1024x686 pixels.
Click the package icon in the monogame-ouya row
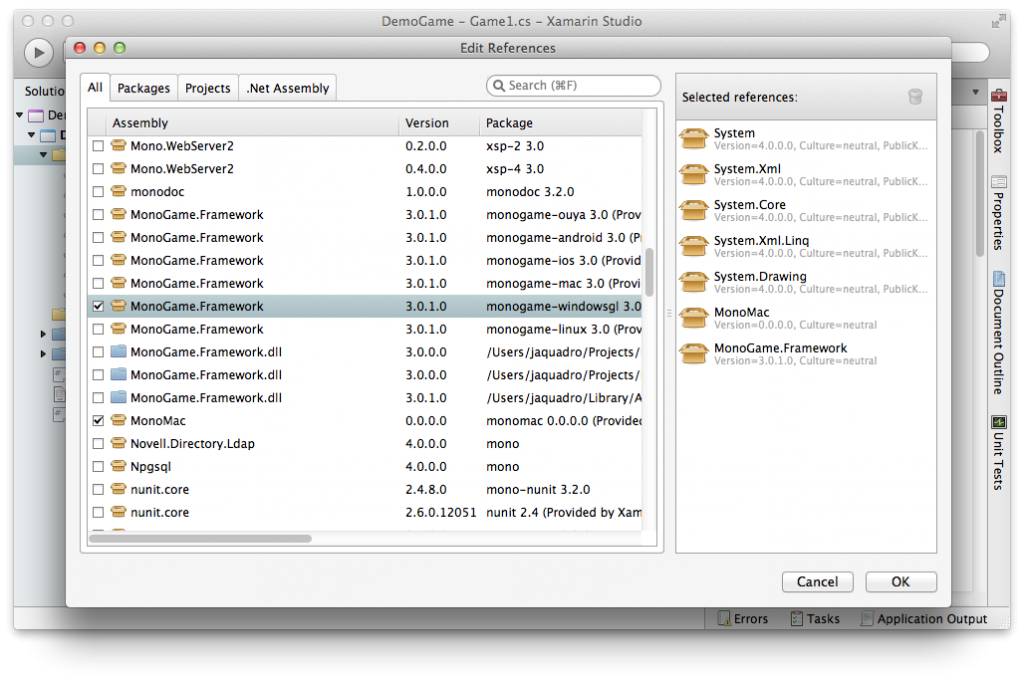118,214
